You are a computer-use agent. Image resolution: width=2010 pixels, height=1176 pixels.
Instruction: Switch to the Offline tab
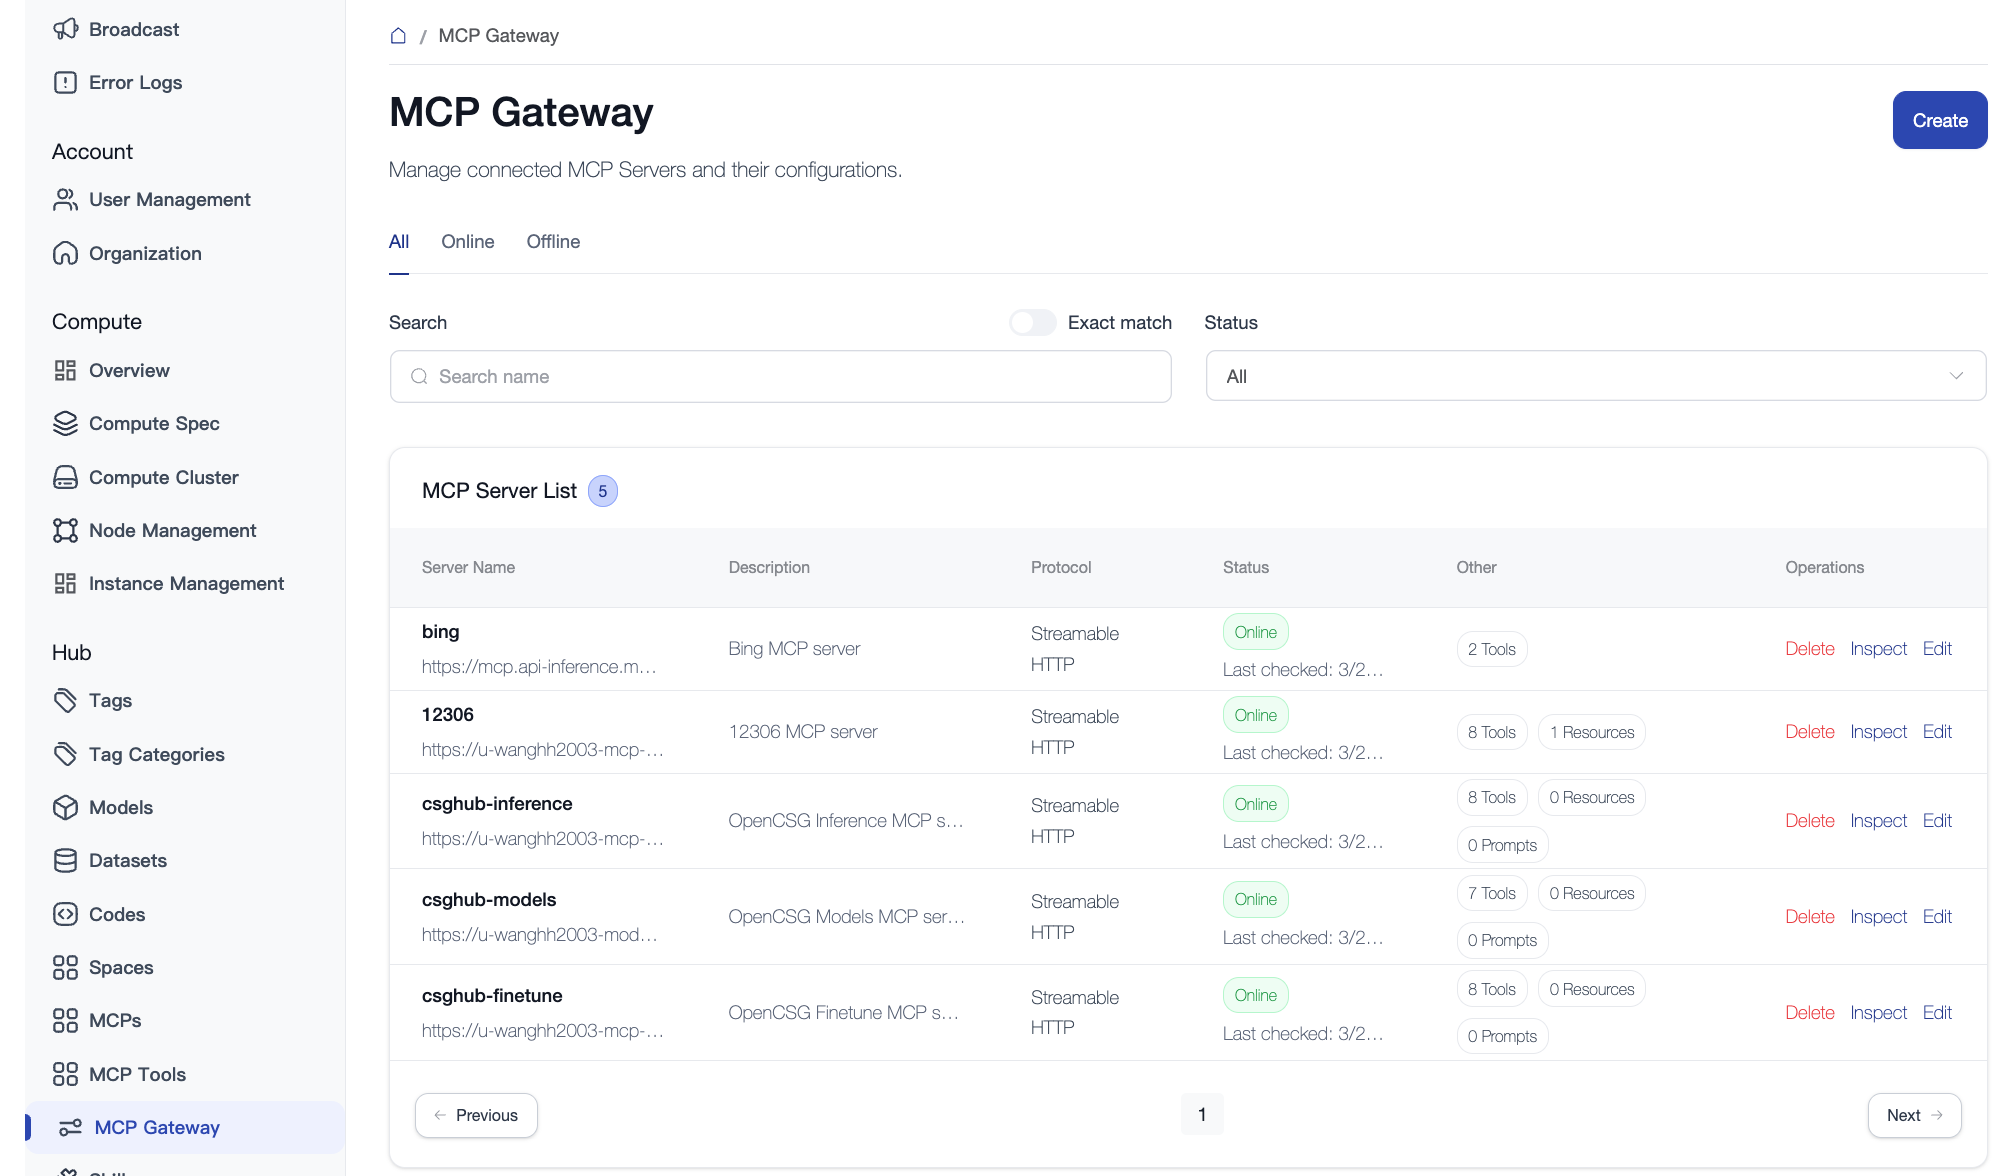pos(553,242)
